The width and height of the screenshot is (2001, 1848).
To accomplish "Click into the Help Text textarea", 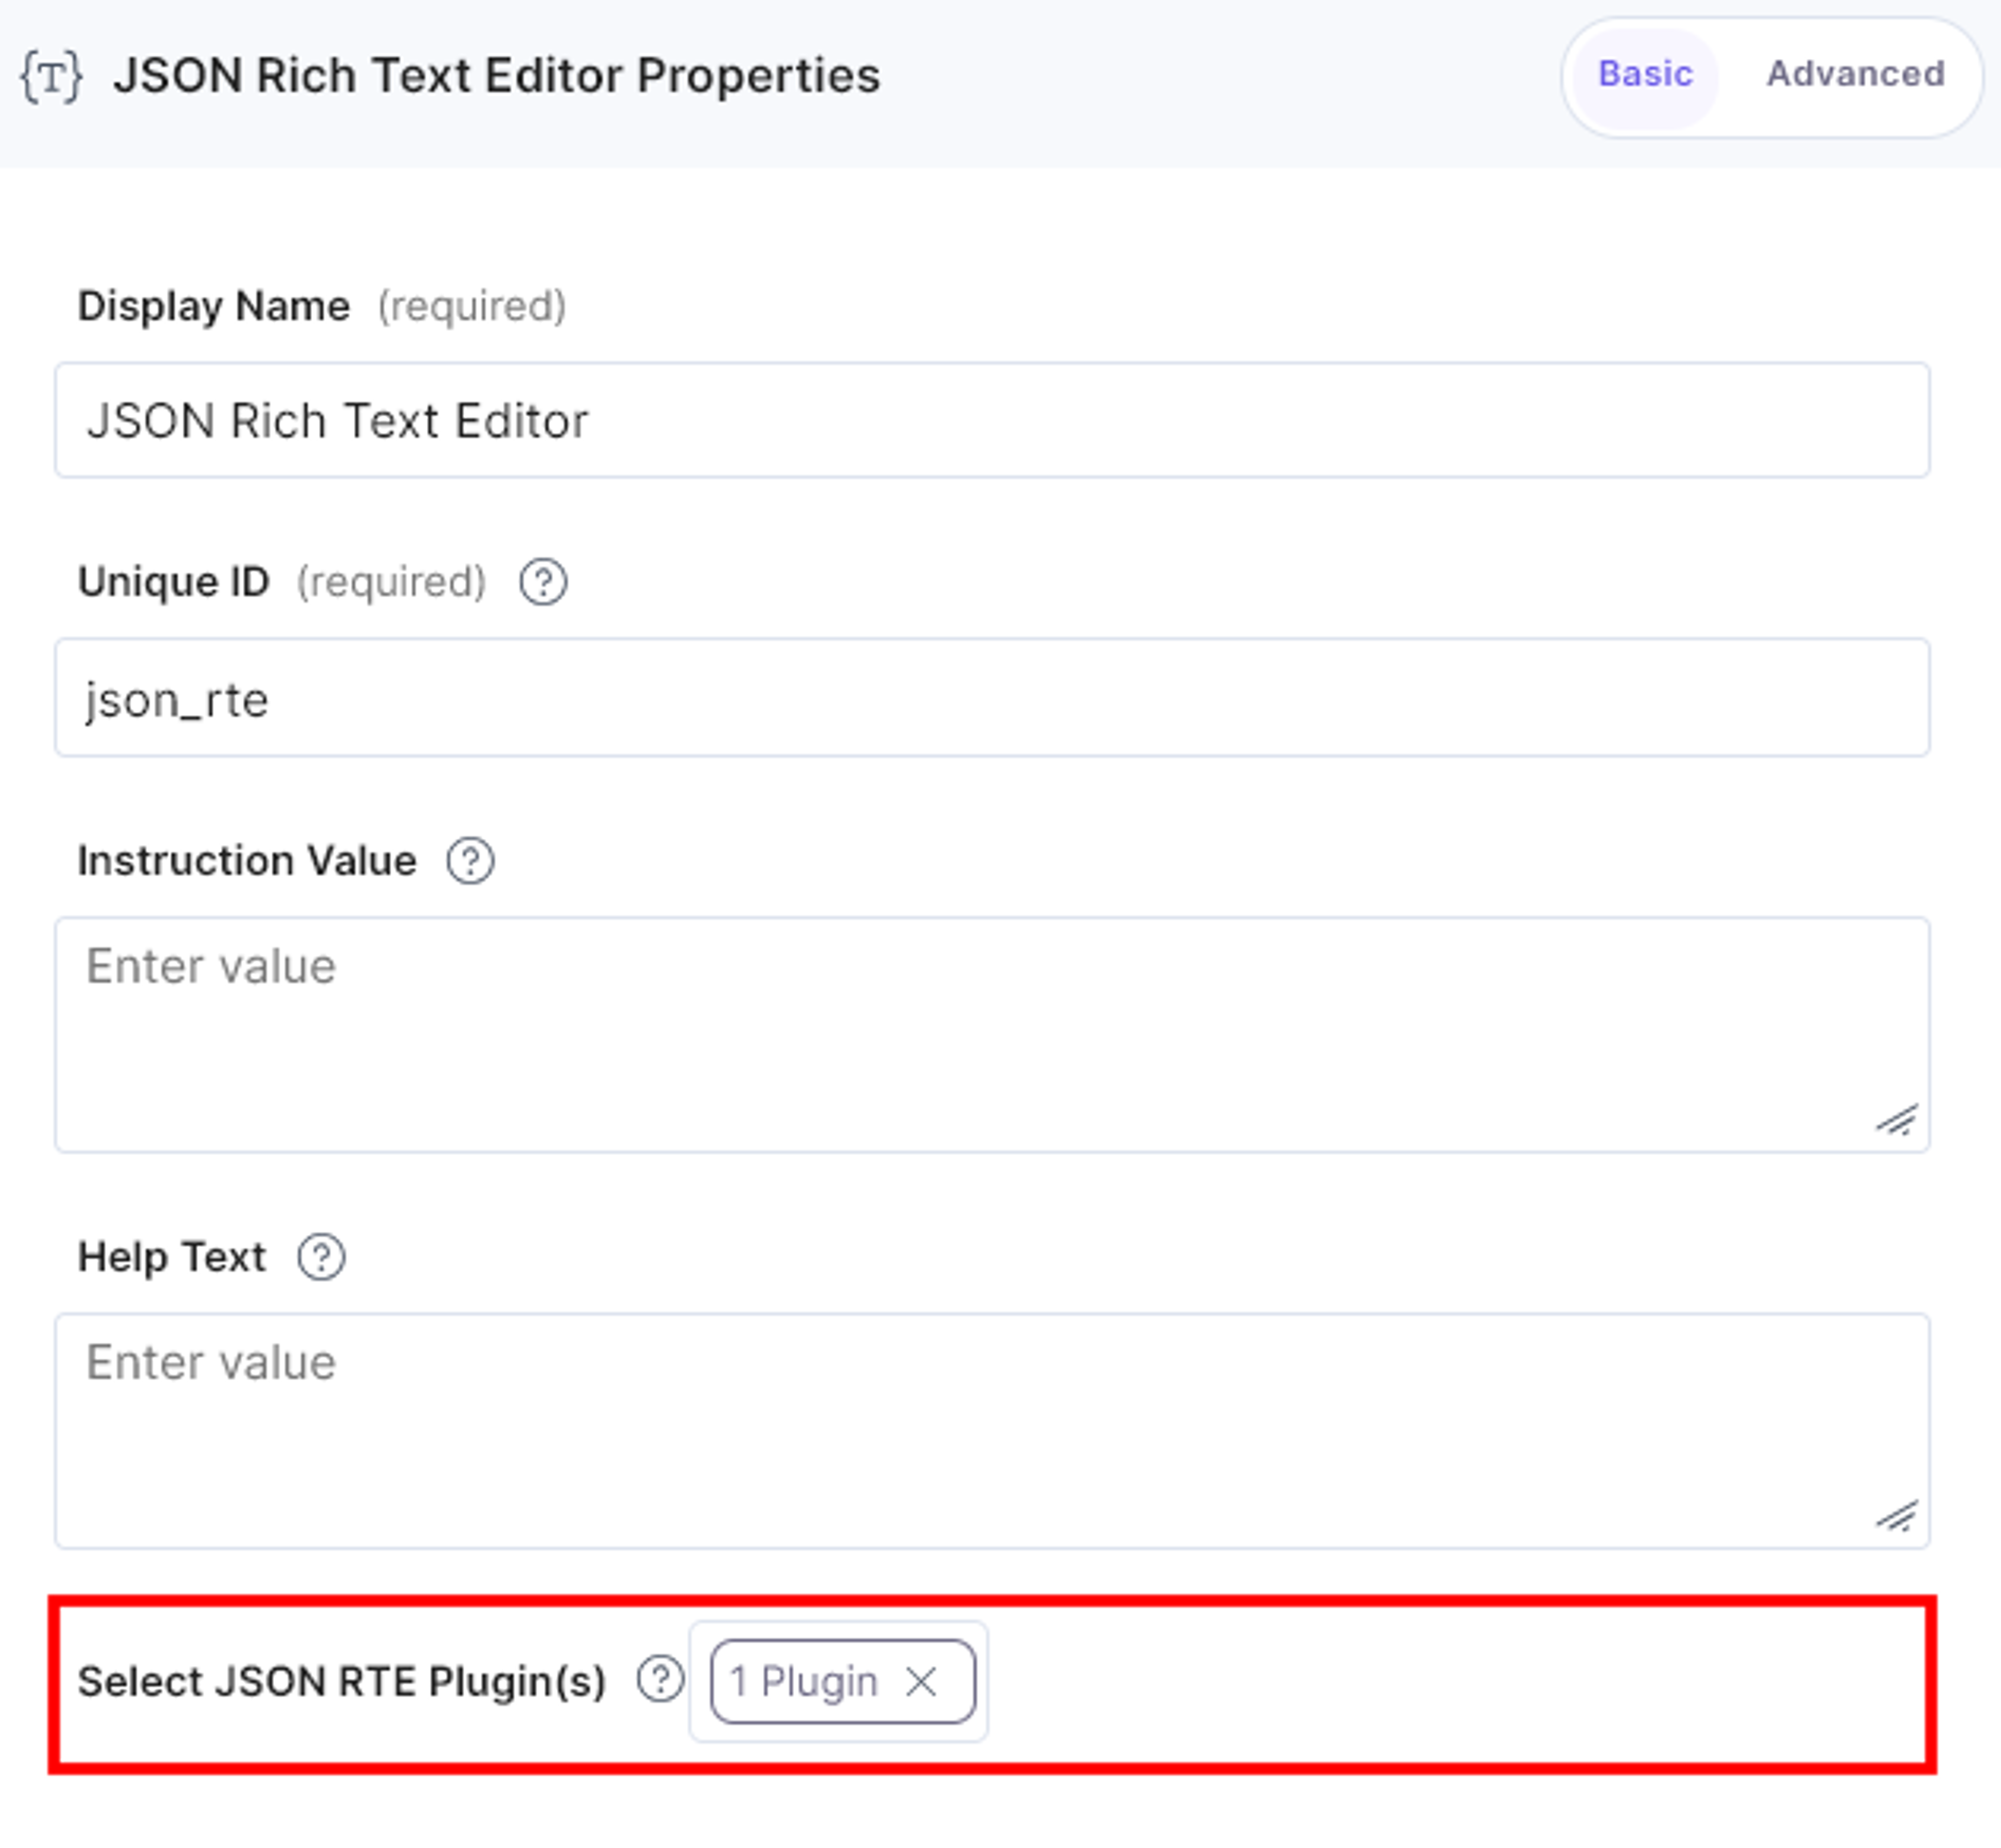I will coord(992,1431).
